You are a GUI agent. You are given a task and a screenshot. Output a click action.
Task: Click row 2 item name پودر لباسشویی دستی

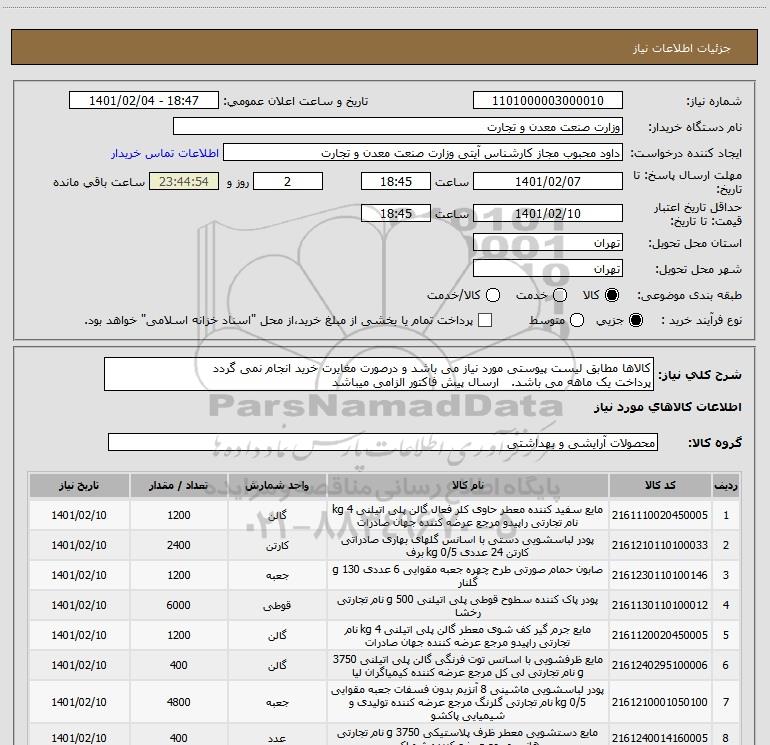[x=468, y=546]
